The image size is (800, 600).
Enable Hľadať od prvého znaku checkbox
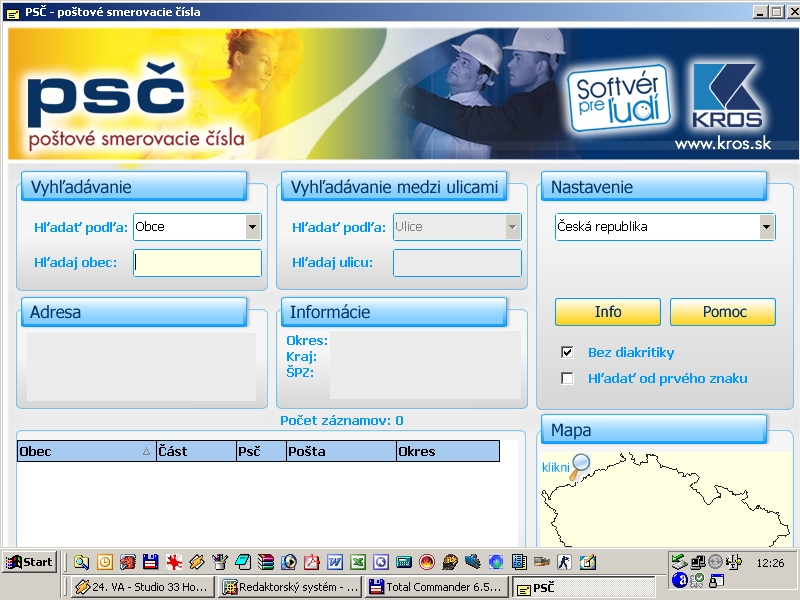tap(567, 379)
